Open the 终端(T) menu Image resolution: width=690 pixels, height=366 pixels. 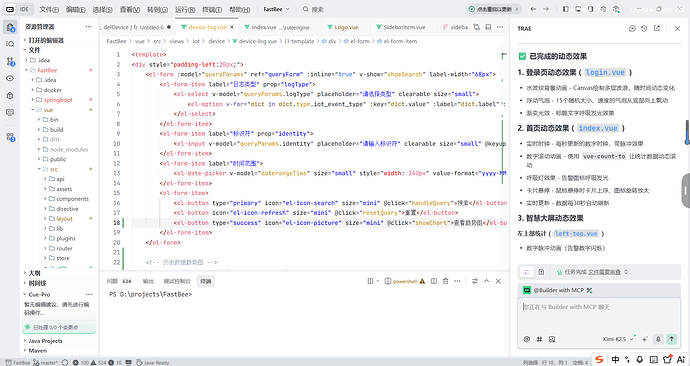click(212, 9)
